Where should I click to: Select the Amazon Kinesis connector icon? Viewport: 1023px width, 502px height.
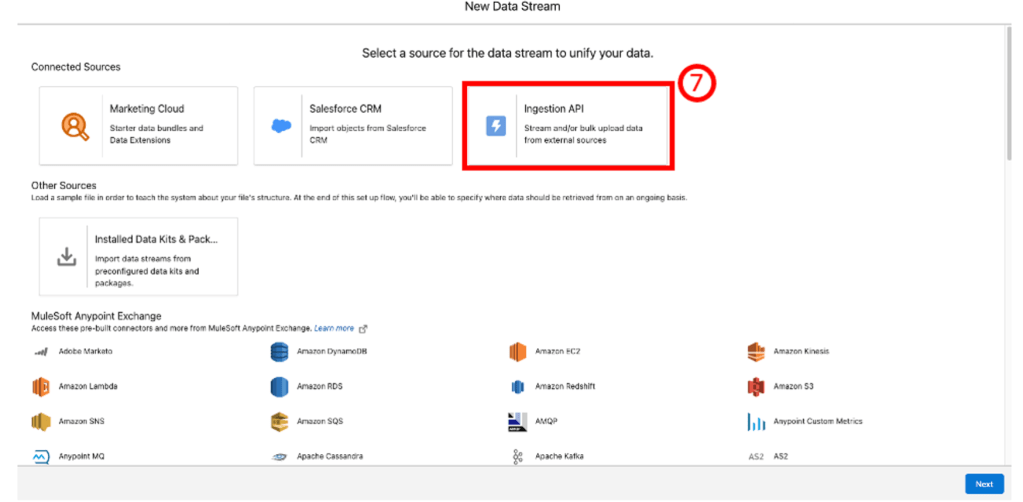756,352
